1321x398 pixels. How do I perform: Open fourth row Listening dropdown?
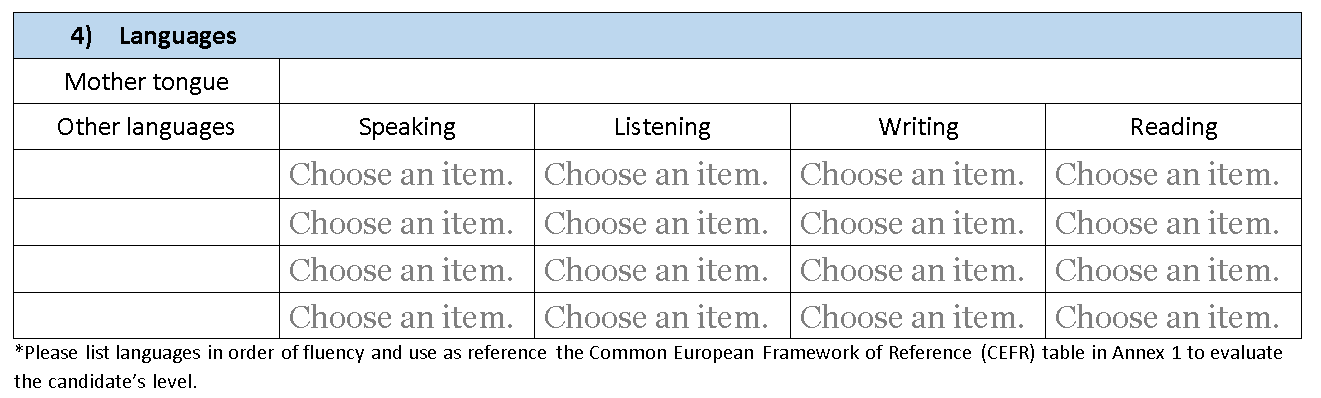656,317
